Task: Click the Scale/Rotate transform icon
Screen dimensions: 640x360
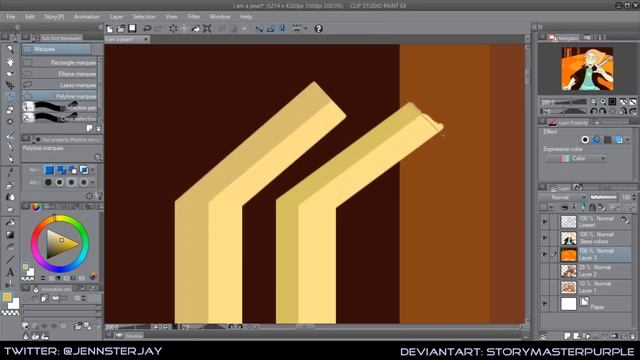Action: (x=207, y=29)
